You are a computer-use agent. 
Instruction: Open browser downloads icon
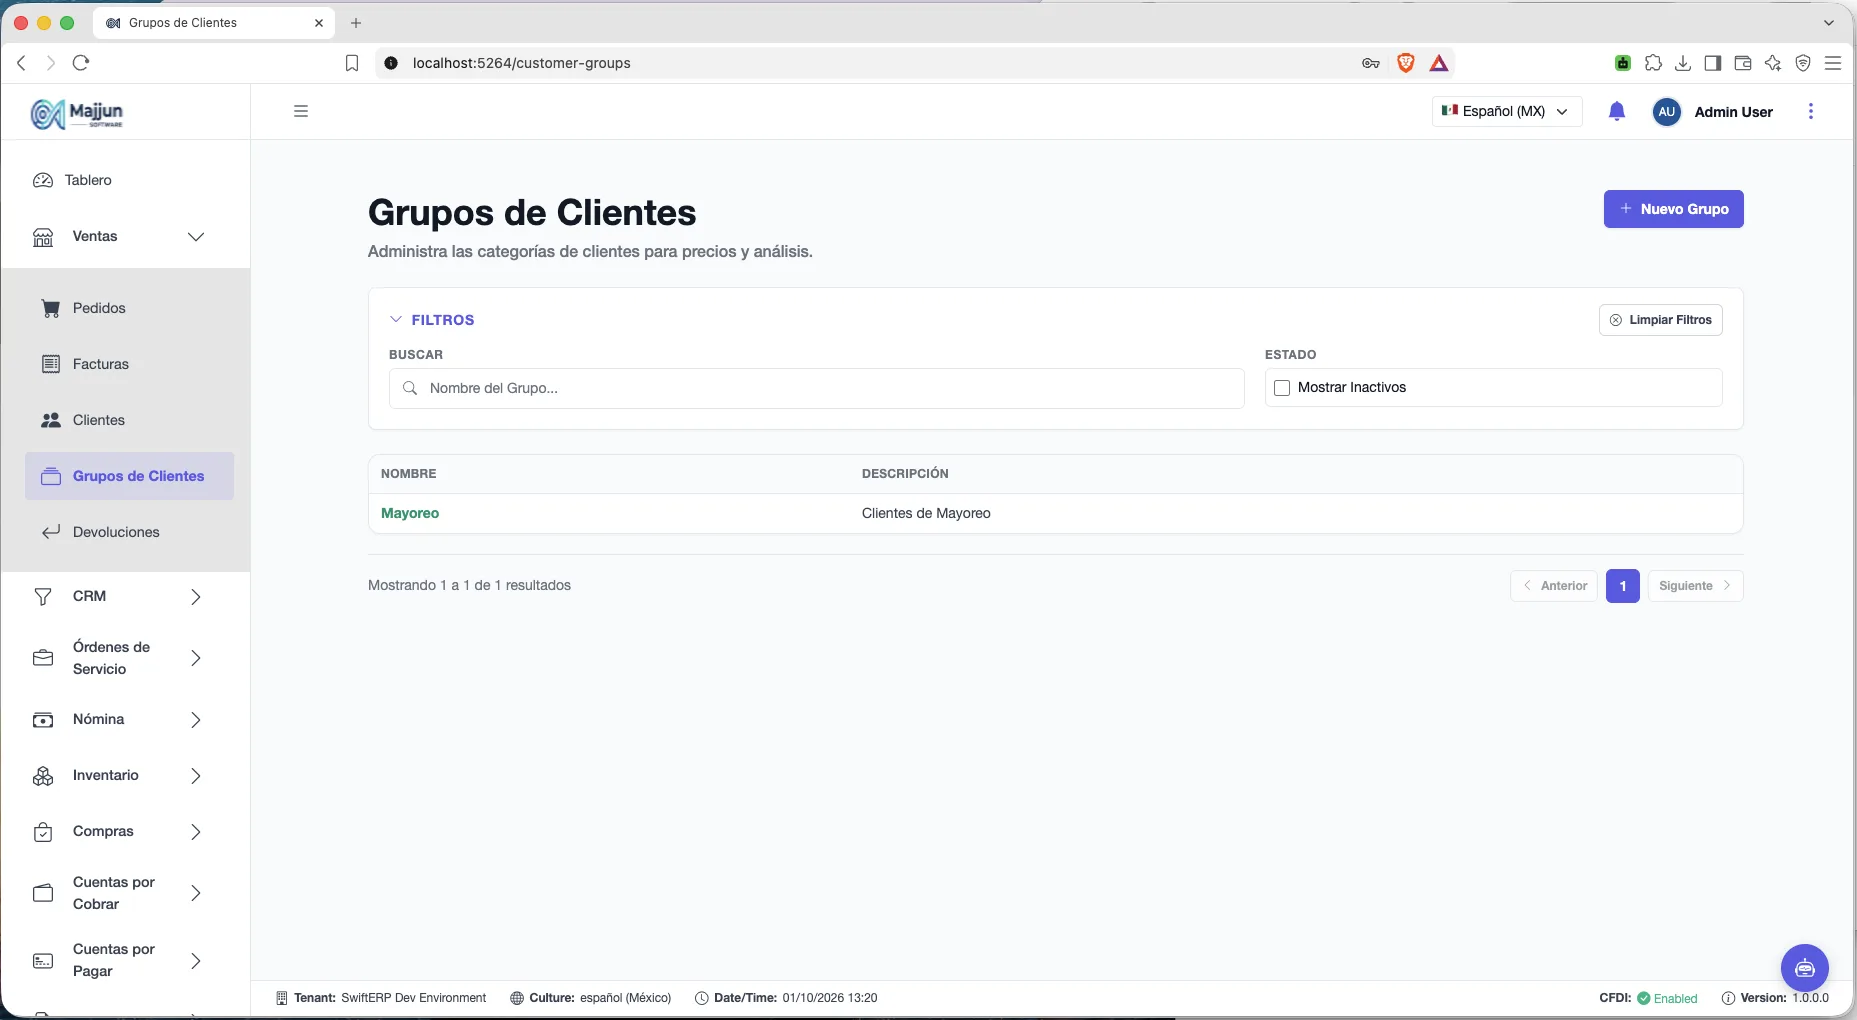tap(1683, 63)
